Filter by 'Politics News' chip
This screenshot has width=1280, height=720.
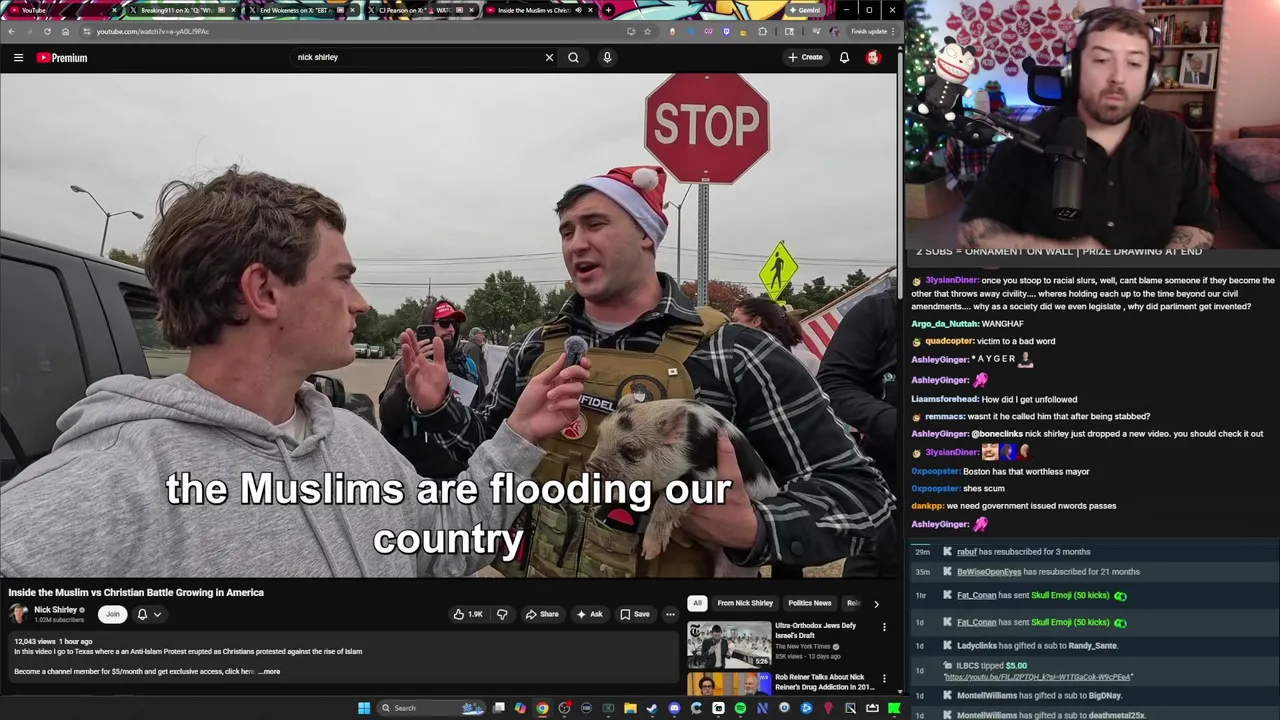pos(809,603)
